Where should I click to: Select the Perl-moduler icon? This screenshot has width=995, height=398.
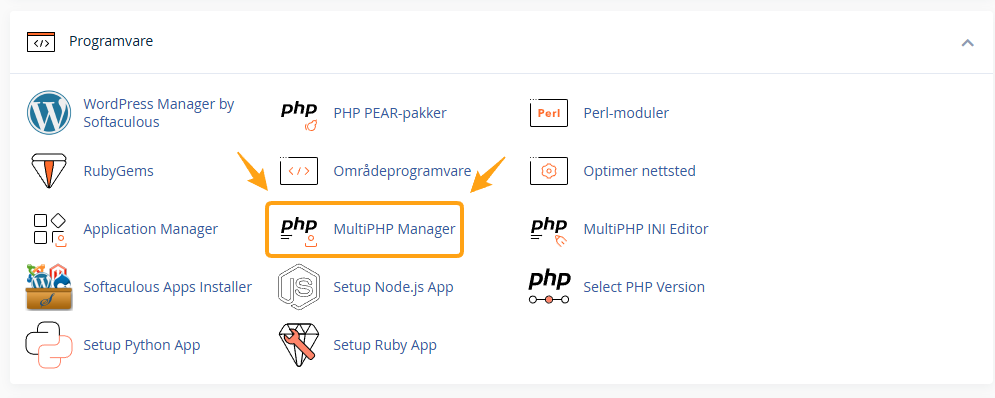[x=549, y=113]
